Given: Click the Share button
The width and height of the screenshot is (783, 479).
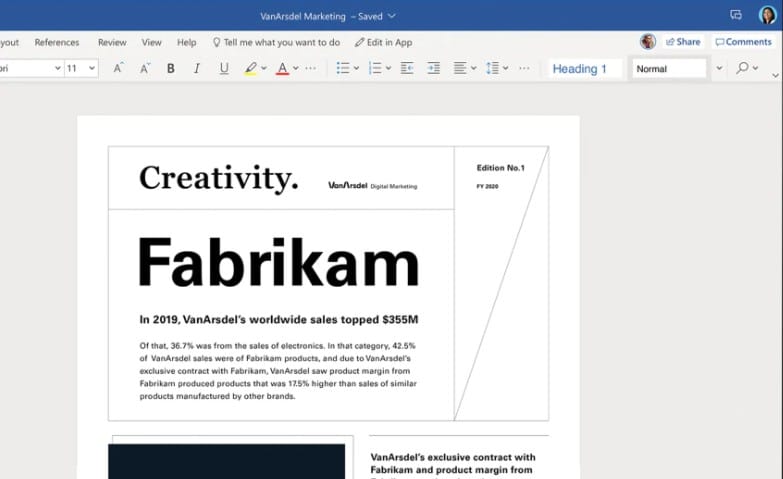Looking at the screenshot, I should click(683, 42).
